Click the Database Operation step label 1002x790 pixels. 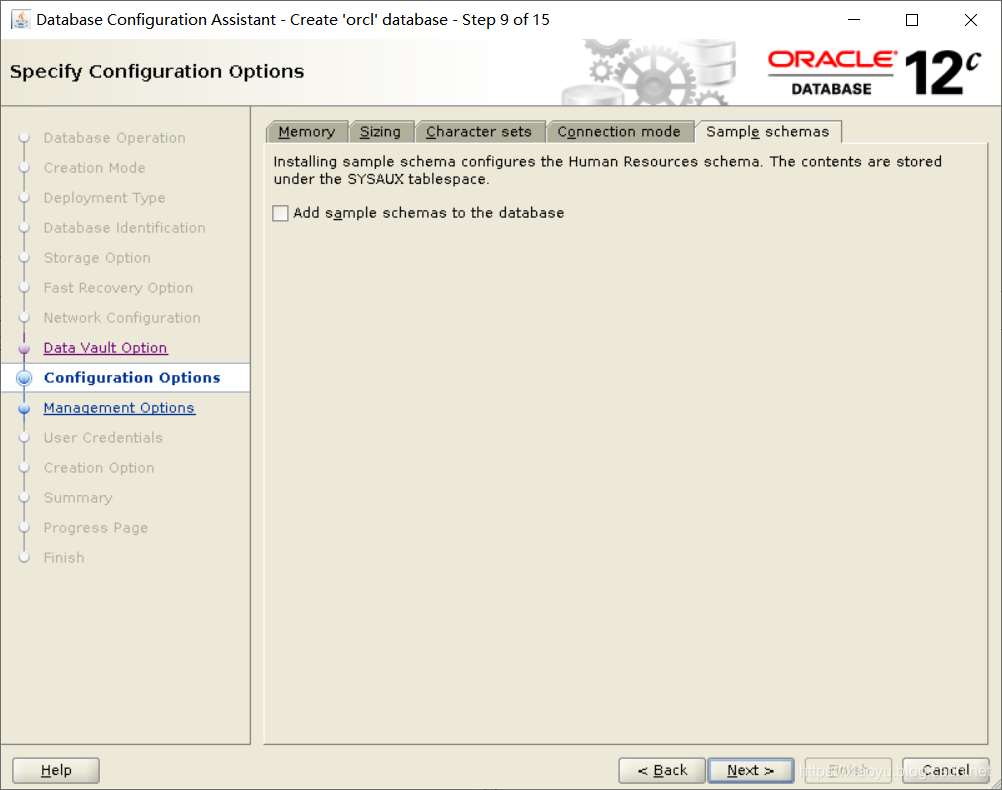(114, 138)
